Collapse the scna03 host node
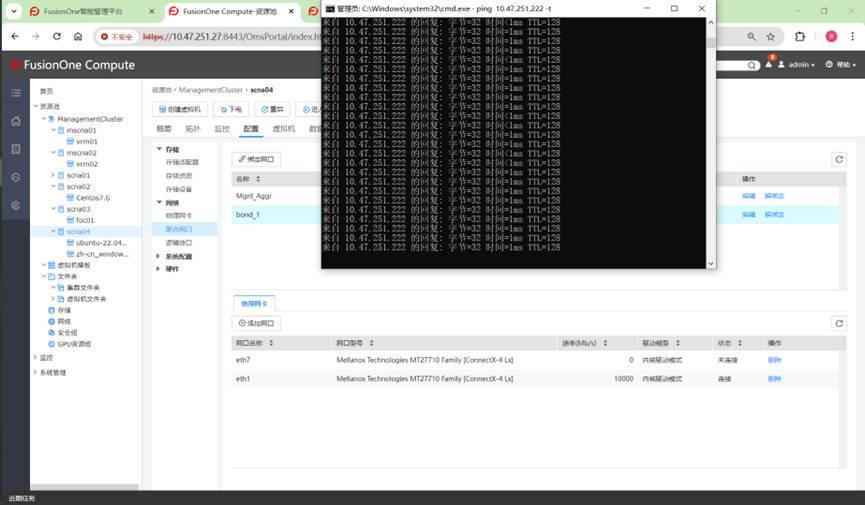The width and height of the screenshot is (865, 505). click(x=53, y=209)
